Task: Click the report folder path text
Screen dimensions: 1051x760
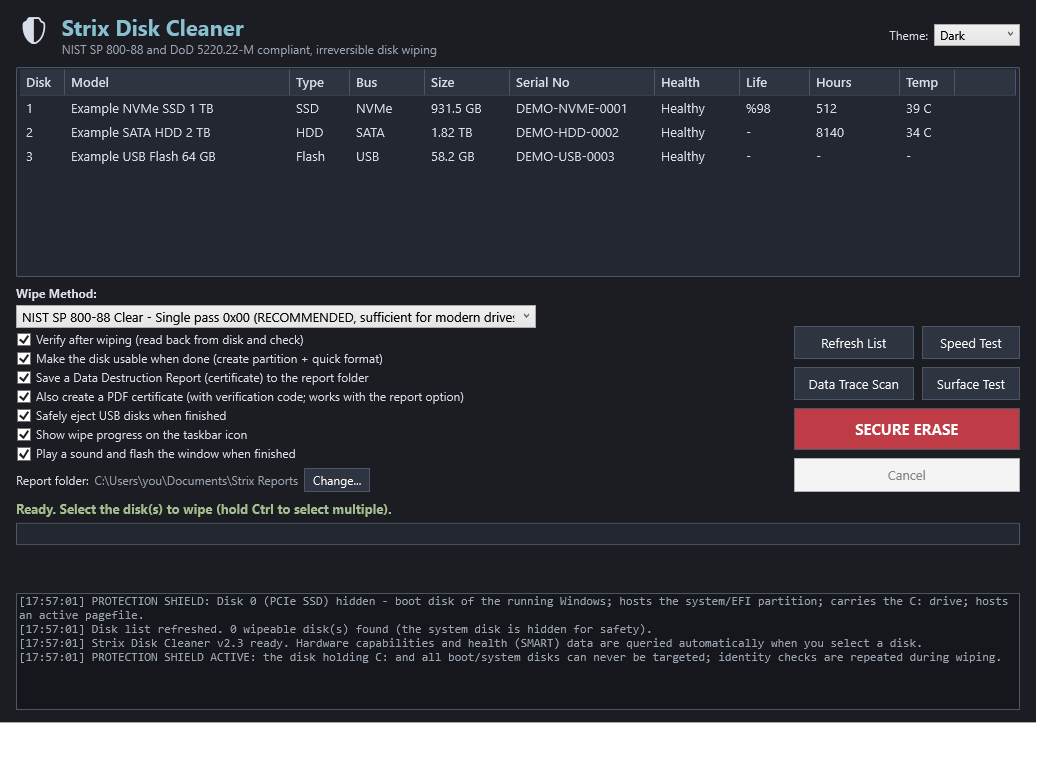Action: tap(196, 481)
